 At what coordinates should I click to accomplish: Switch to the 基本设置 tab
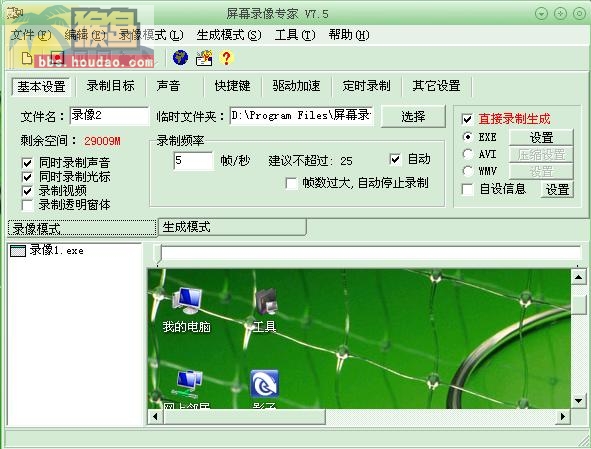(41, 86)
